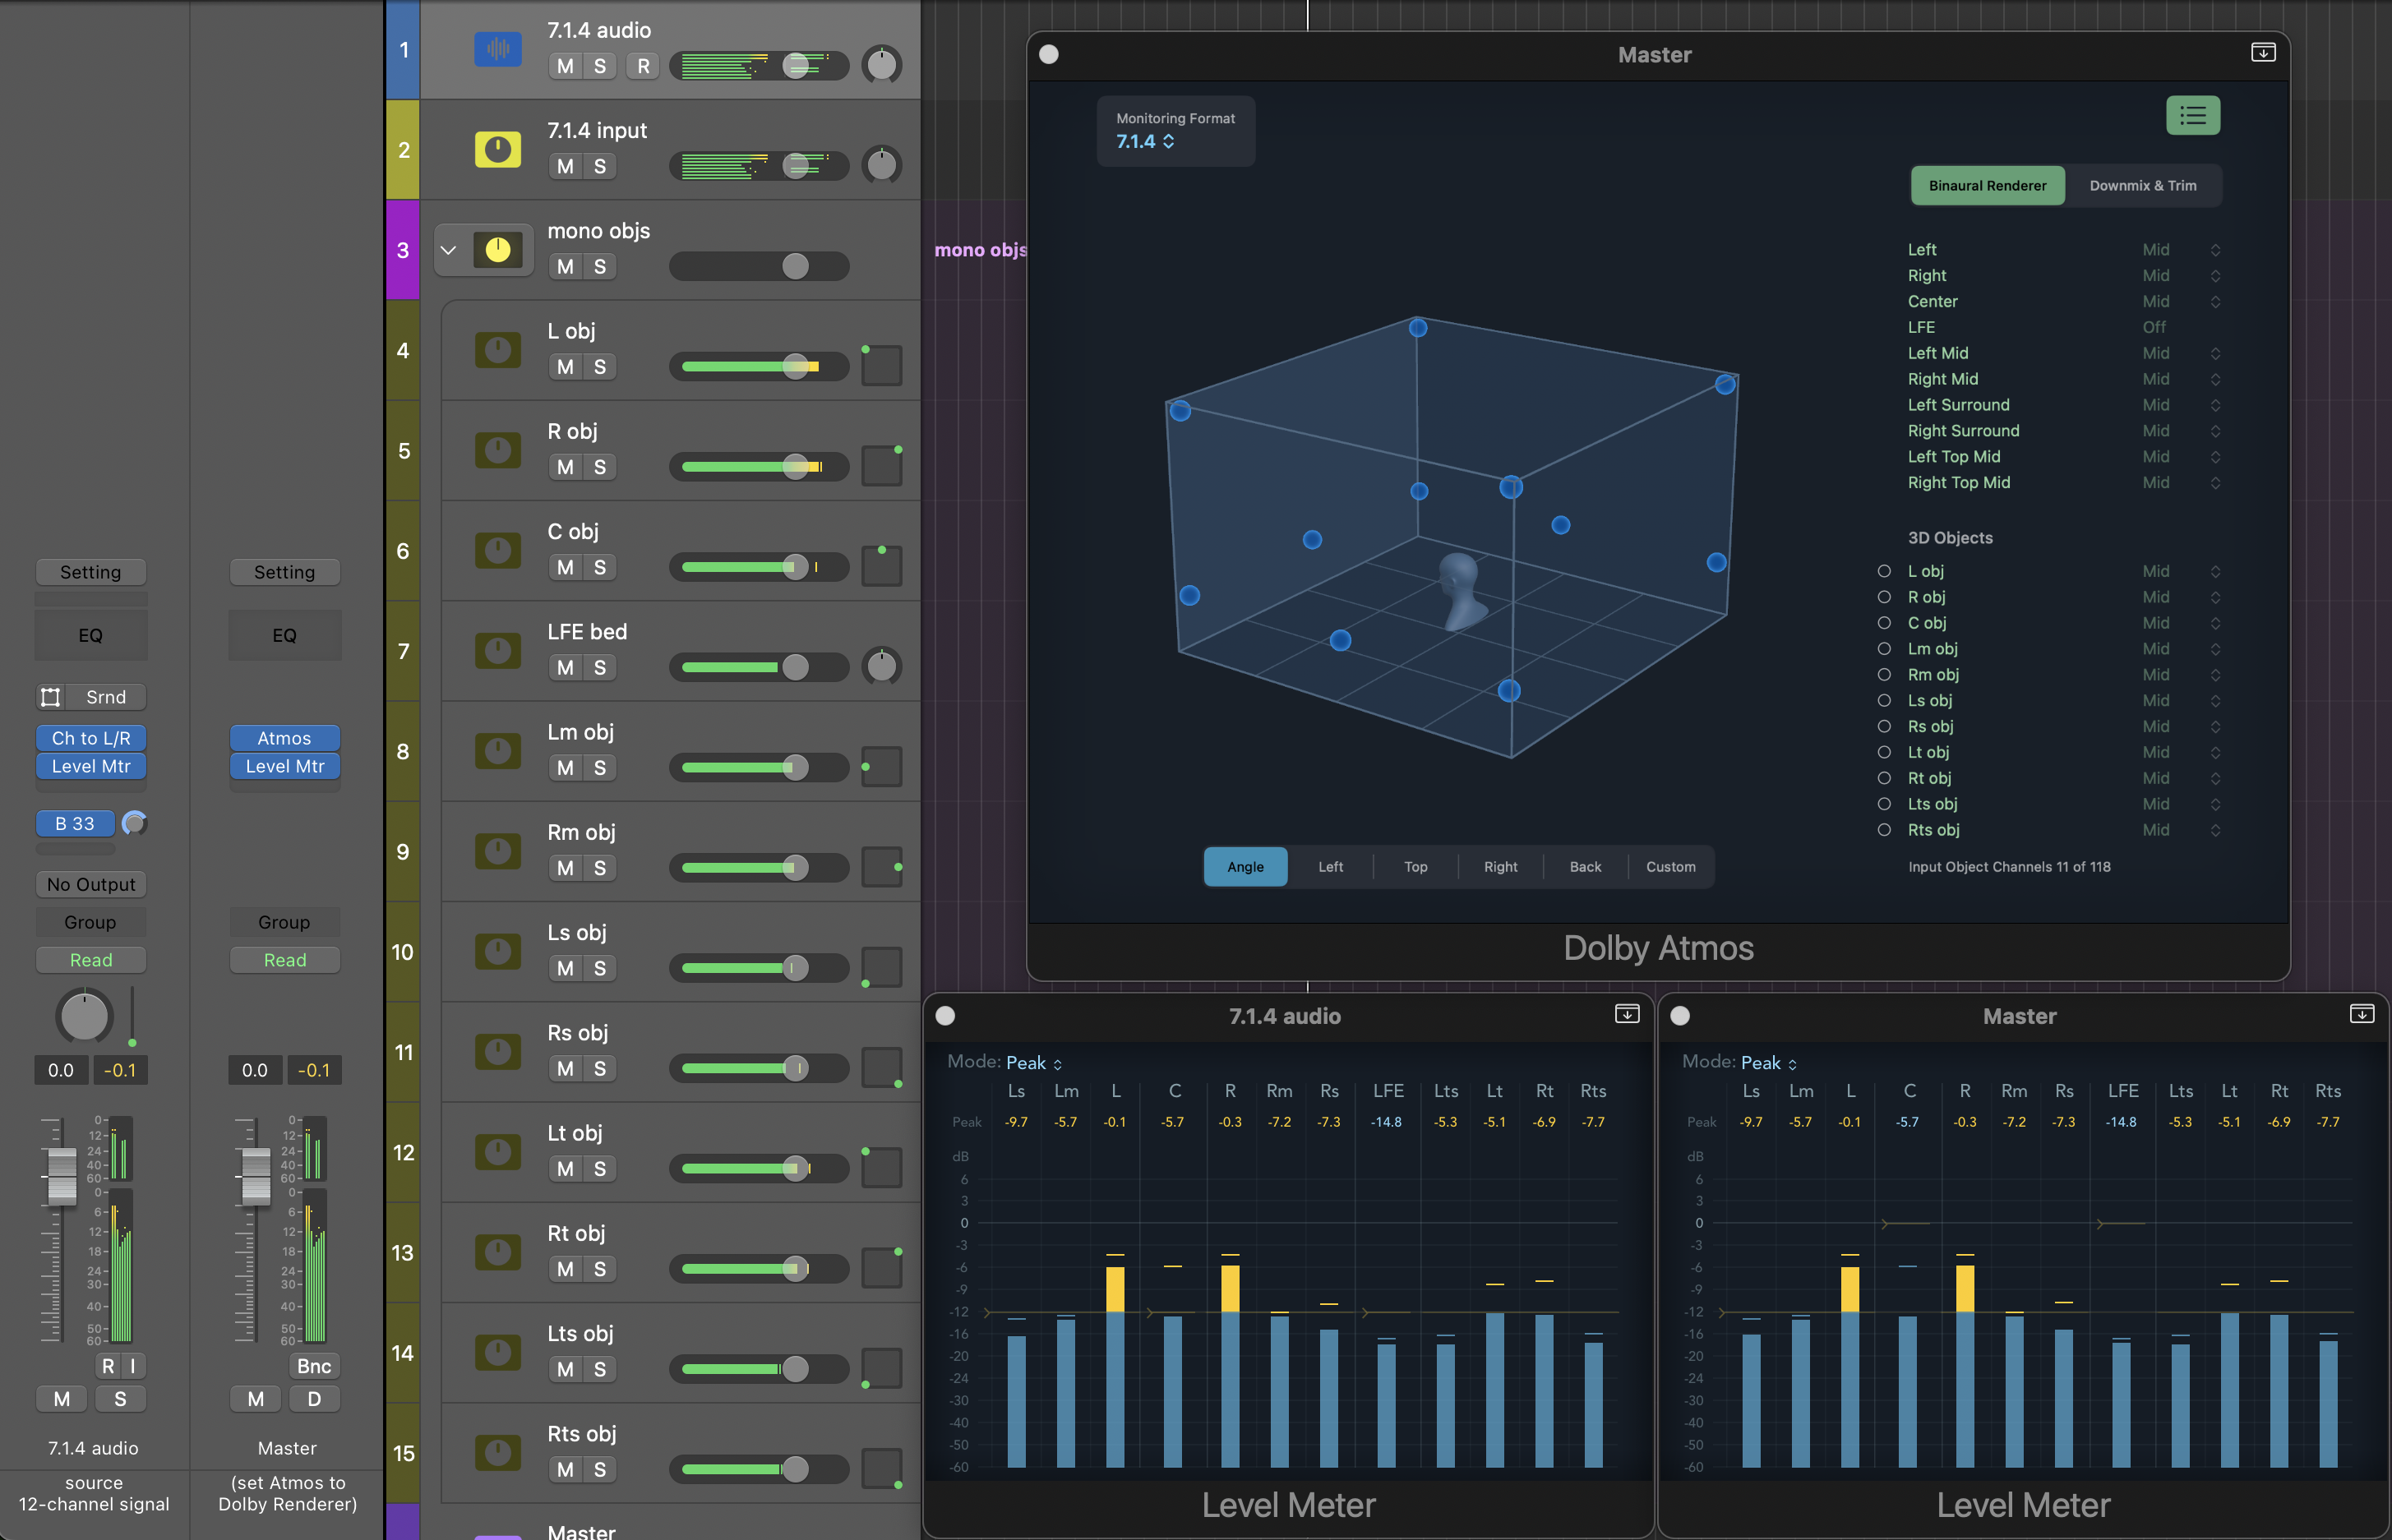Screen dimensions: 2392x1540
Task: Click the No Output slot
Action: click(91, 885)
